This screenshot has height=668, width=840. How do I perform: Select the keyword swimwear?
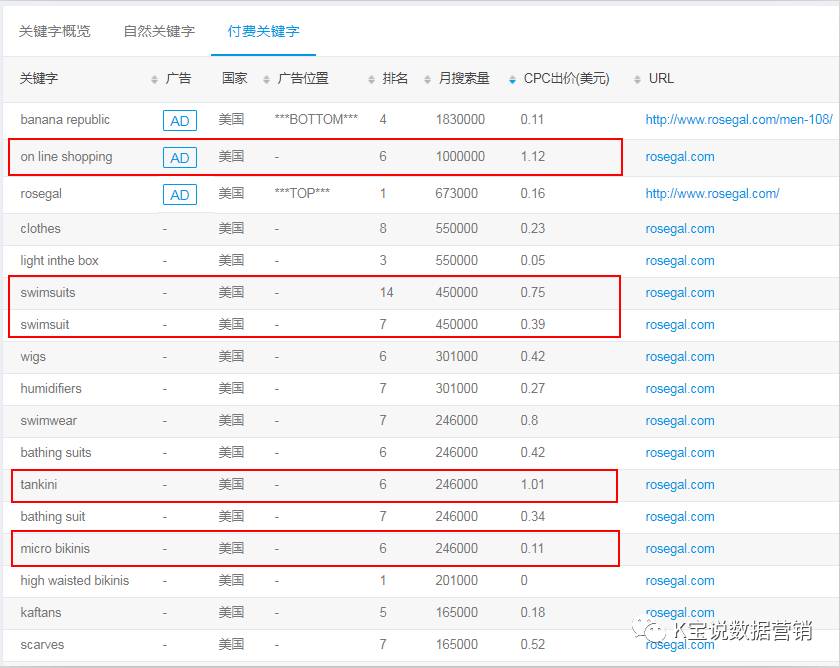point(48,421)
